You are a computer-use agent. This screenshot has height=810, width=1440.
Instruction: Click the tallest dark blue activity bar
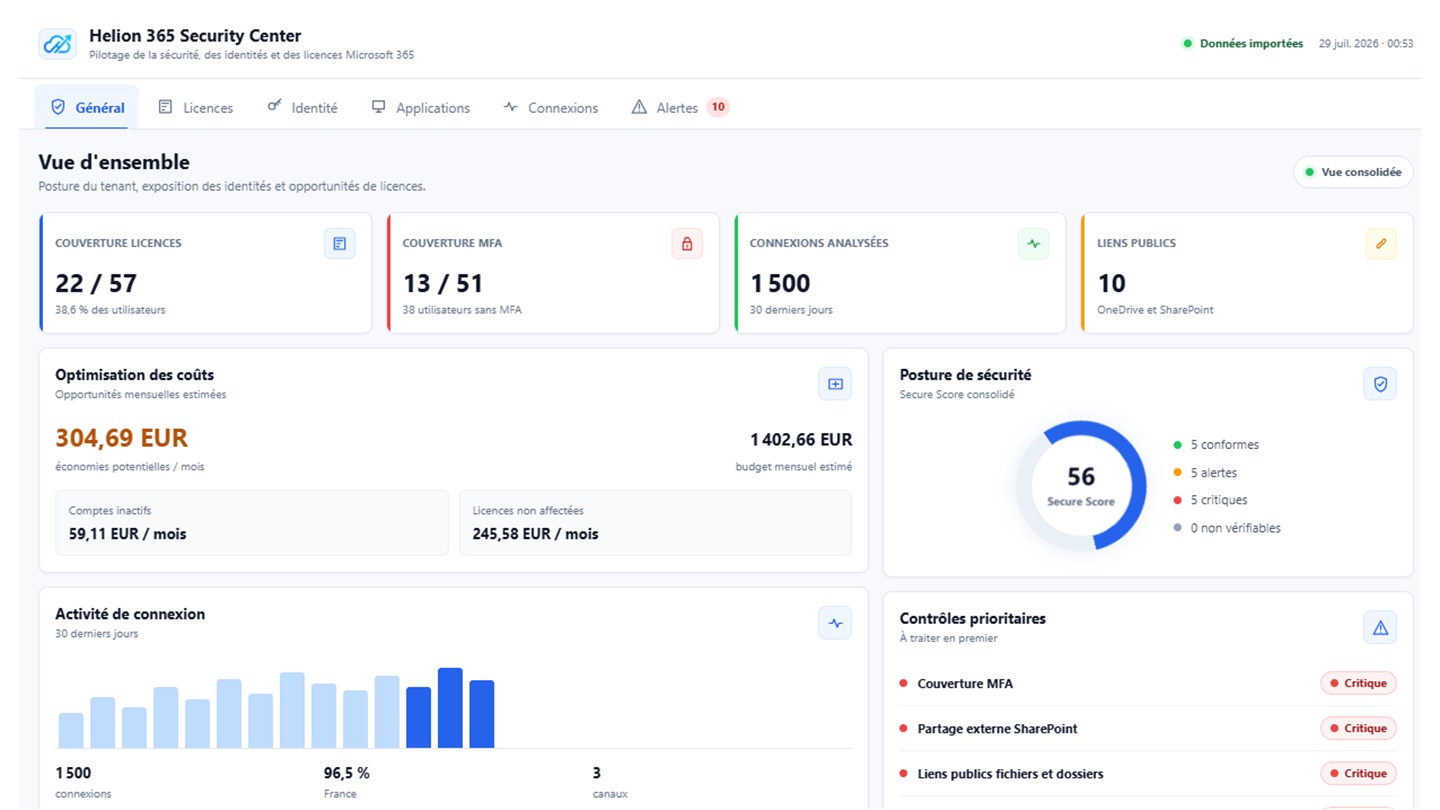click(x=450, y=708)
